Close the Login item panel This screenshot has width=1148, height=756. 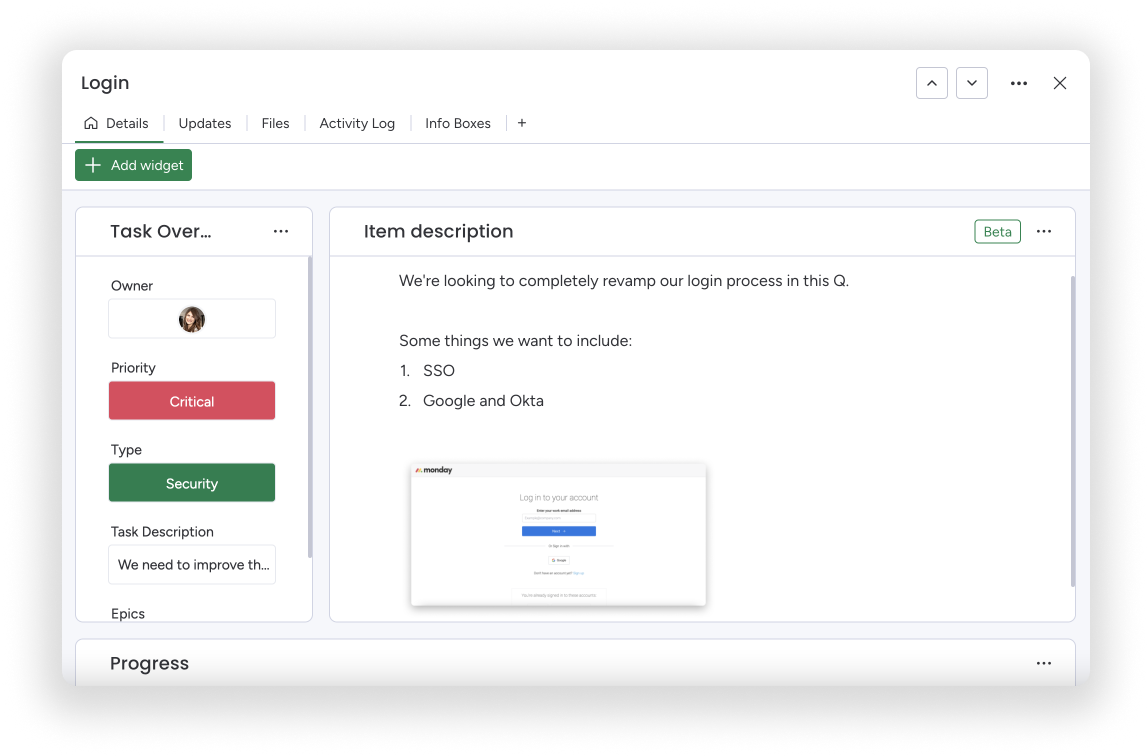click(x=1059, y=83)
